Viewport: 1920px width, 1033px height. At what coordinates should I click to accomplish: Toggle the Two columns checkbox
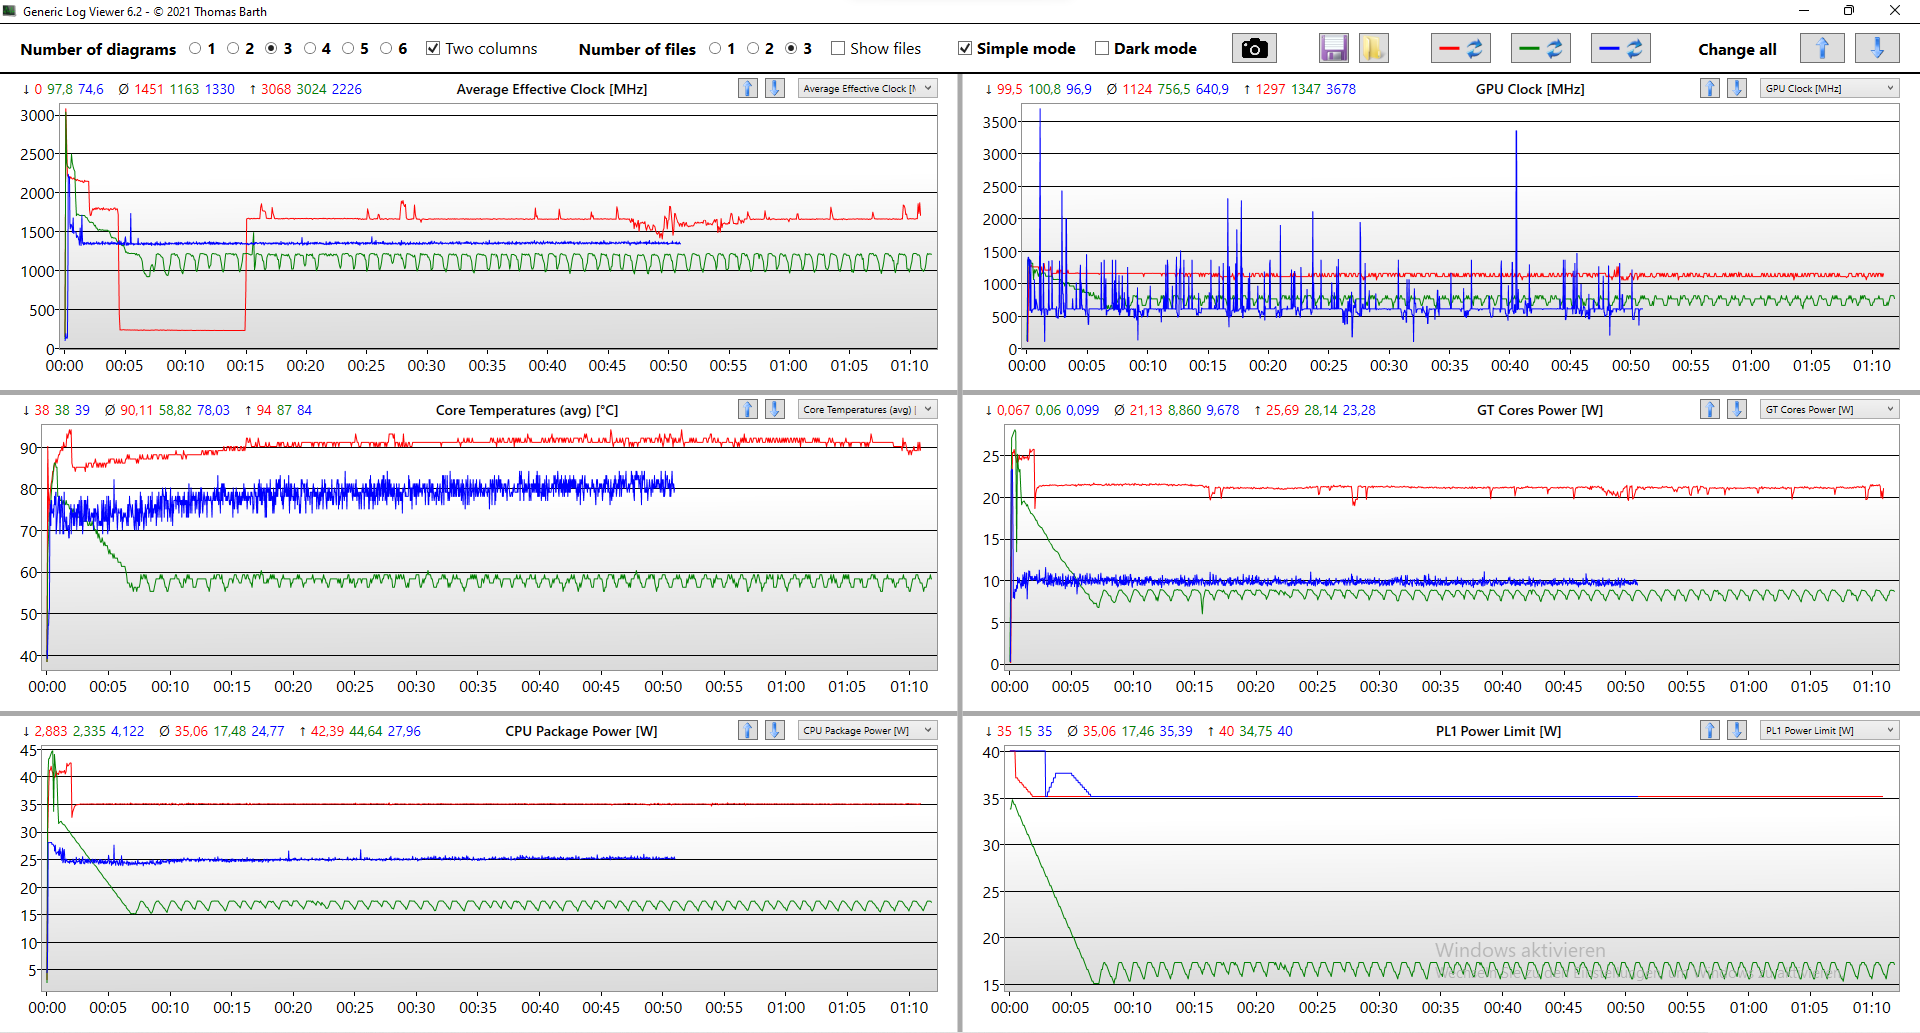click(x=433, y=48)
